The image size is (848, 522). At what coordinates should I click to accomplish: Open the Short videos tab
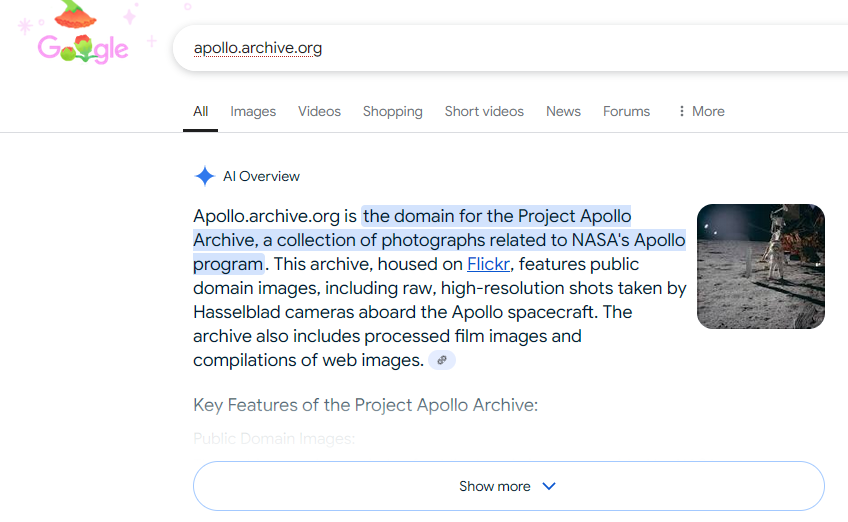tap(484, 111)
